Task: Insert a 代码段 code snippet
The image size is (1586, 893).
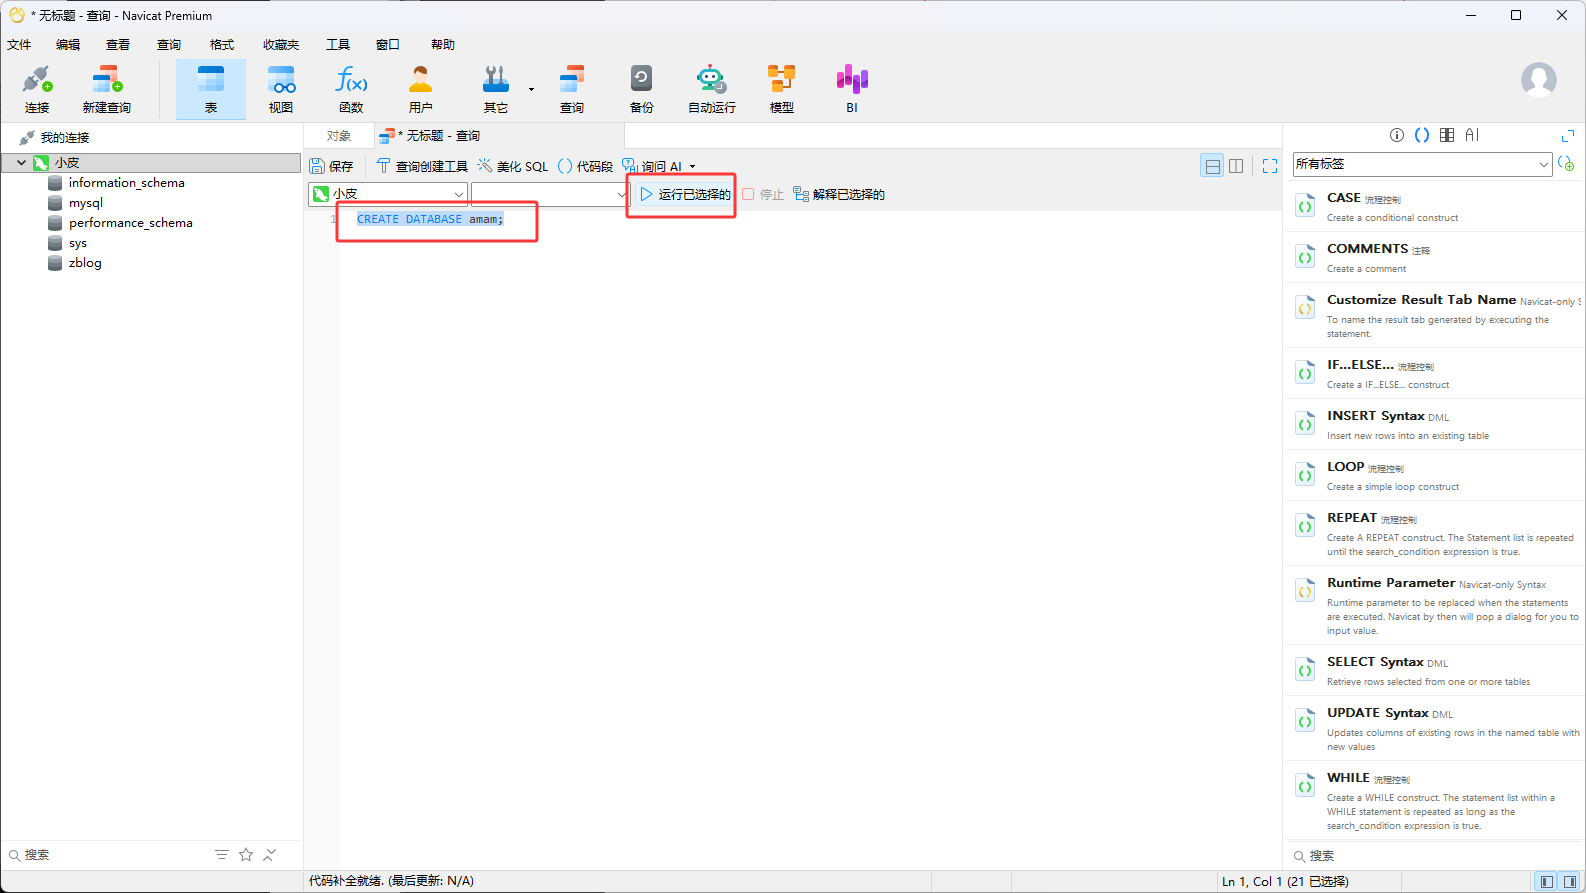Action: point(585,166)
